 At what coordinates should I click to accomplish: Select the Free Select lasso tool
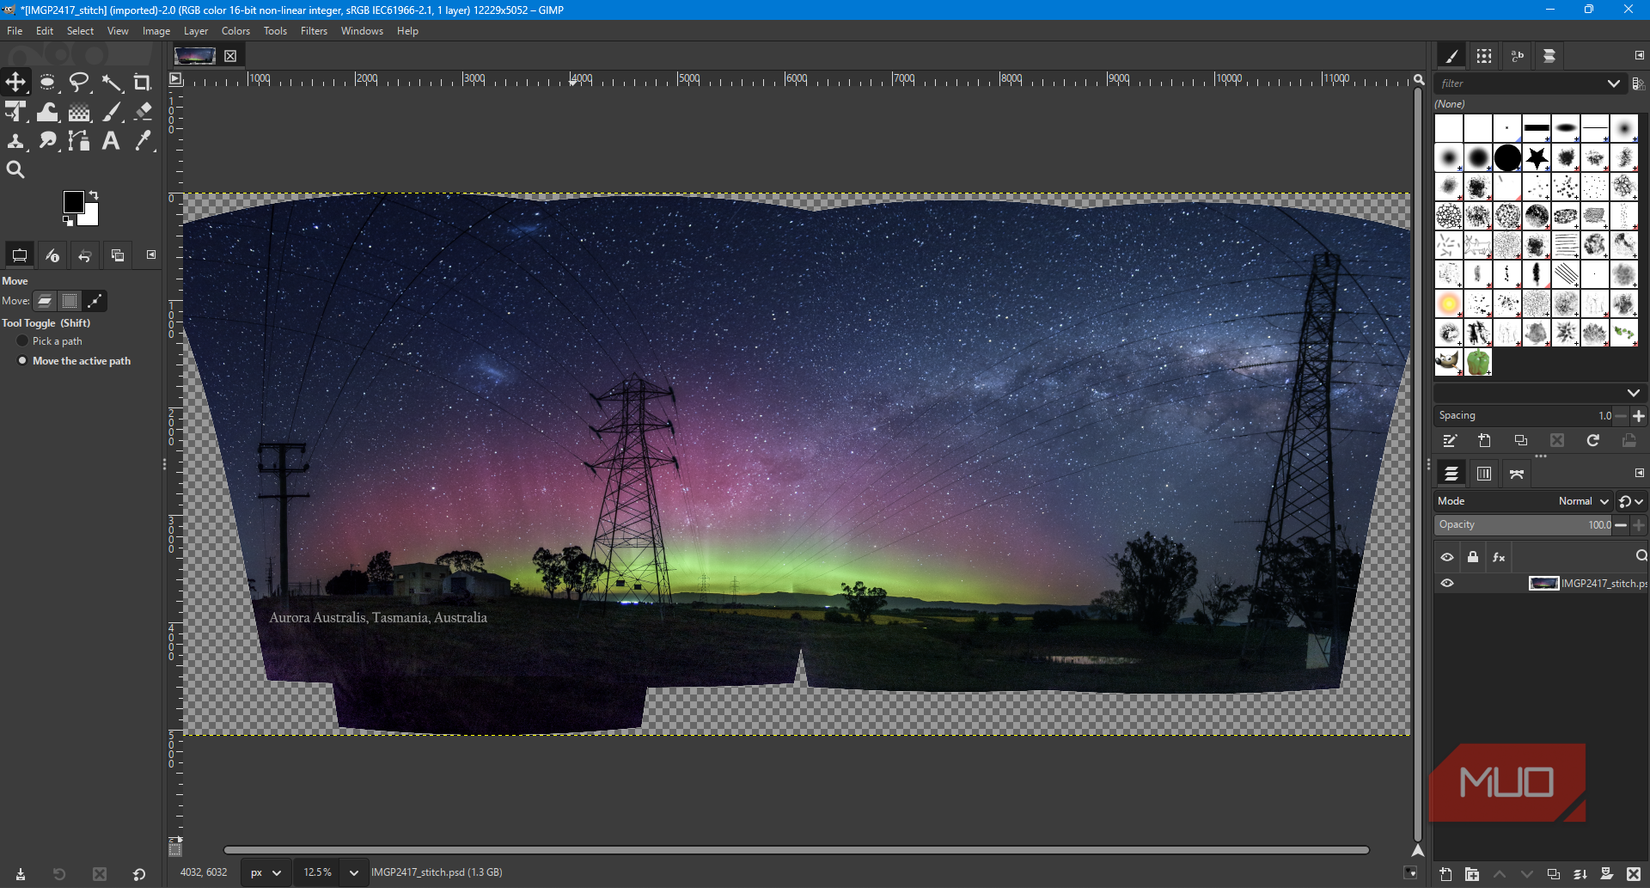(79, 82)
